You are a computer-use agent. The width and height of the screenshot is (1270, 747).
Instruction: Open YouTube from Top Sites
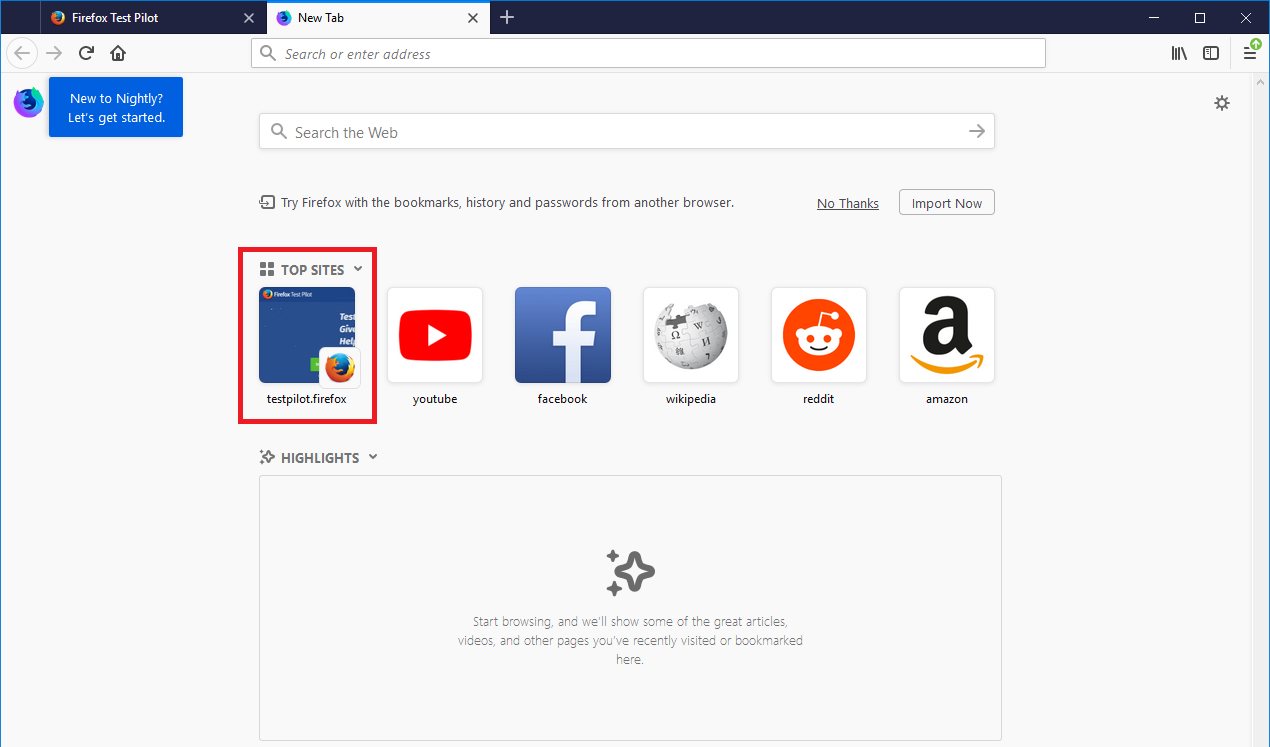pos(434,335)
